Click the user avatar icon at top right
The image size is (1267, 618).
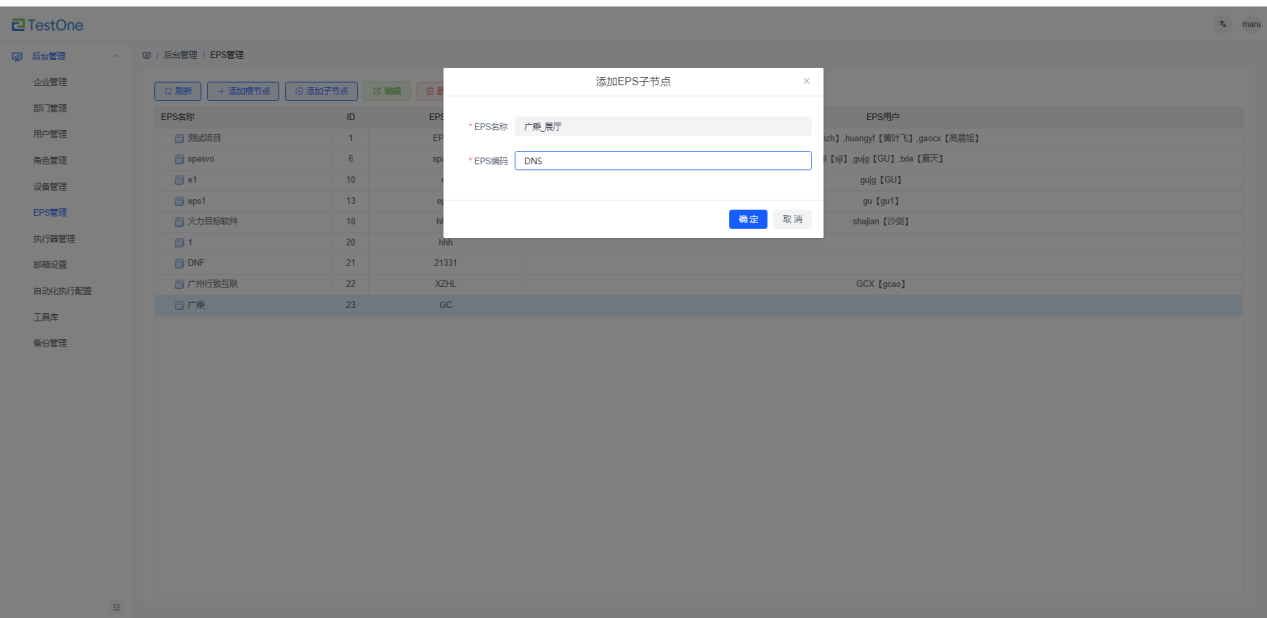1222,24
